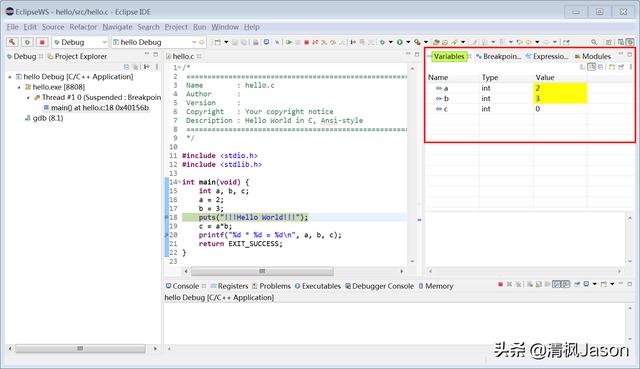
Task: Click the Debug view horizontal scrollbar thumb
Action: (x=80, y=349)
